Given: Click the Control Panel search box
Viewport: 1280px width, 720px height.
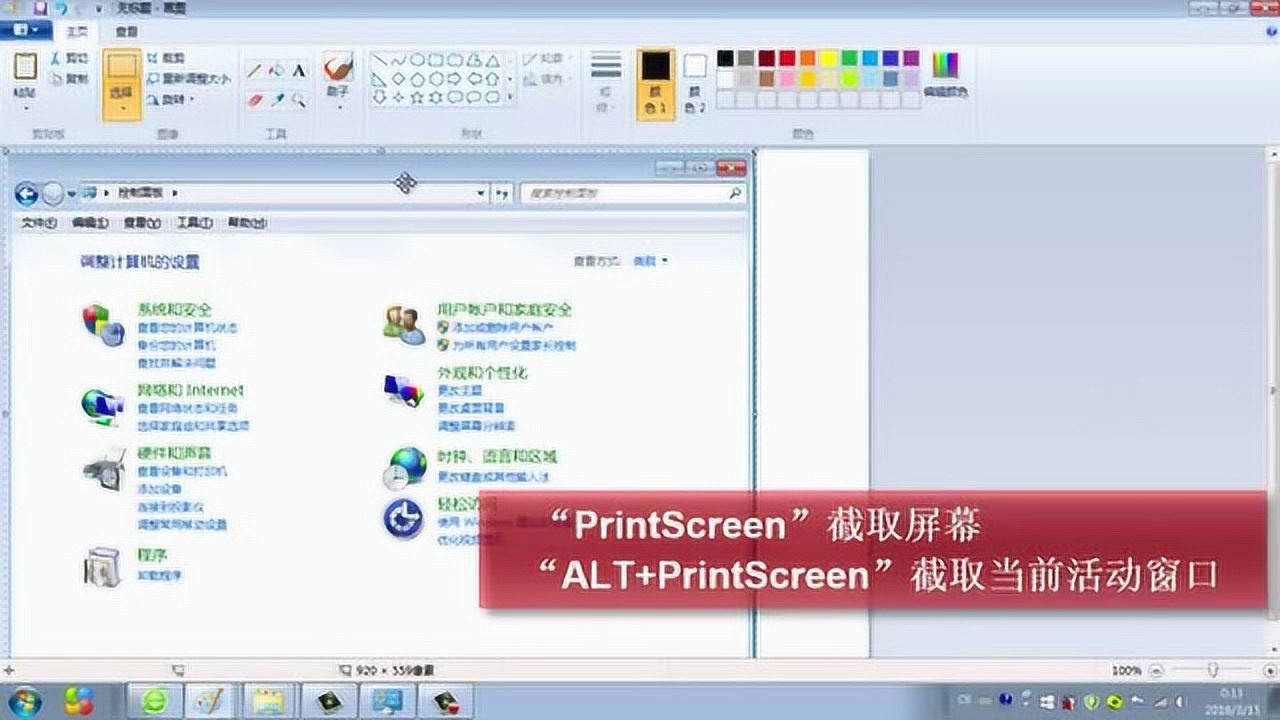Looking at the screenshot, I should click(x=630, y=192).
